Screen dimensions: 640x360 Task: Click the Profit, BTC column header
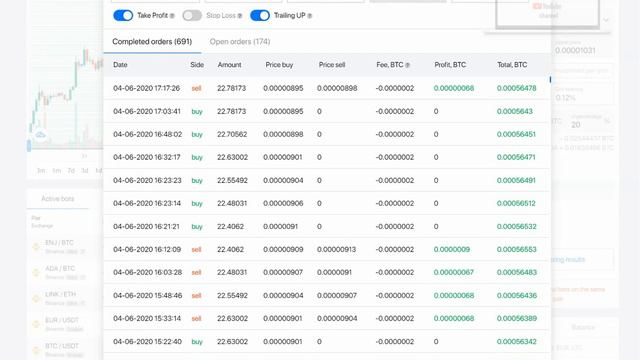pyautogui.click(x=450, y=64)
